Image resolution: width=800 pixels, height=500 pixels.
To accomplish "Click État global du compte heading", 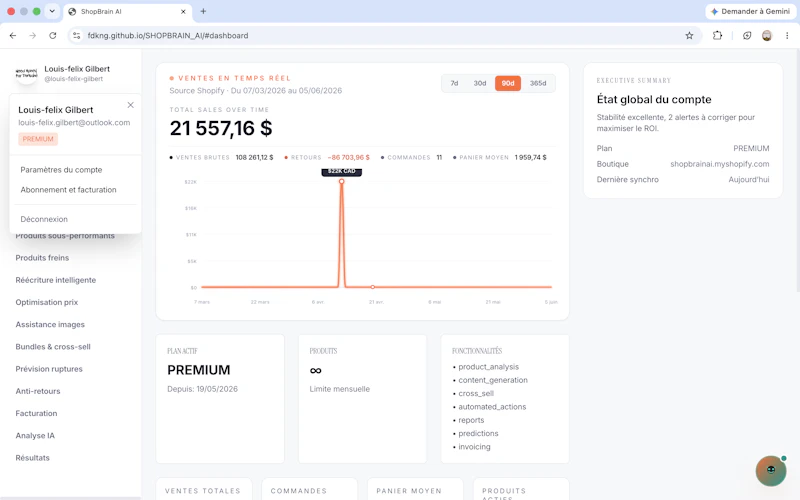I will (654, 99).
